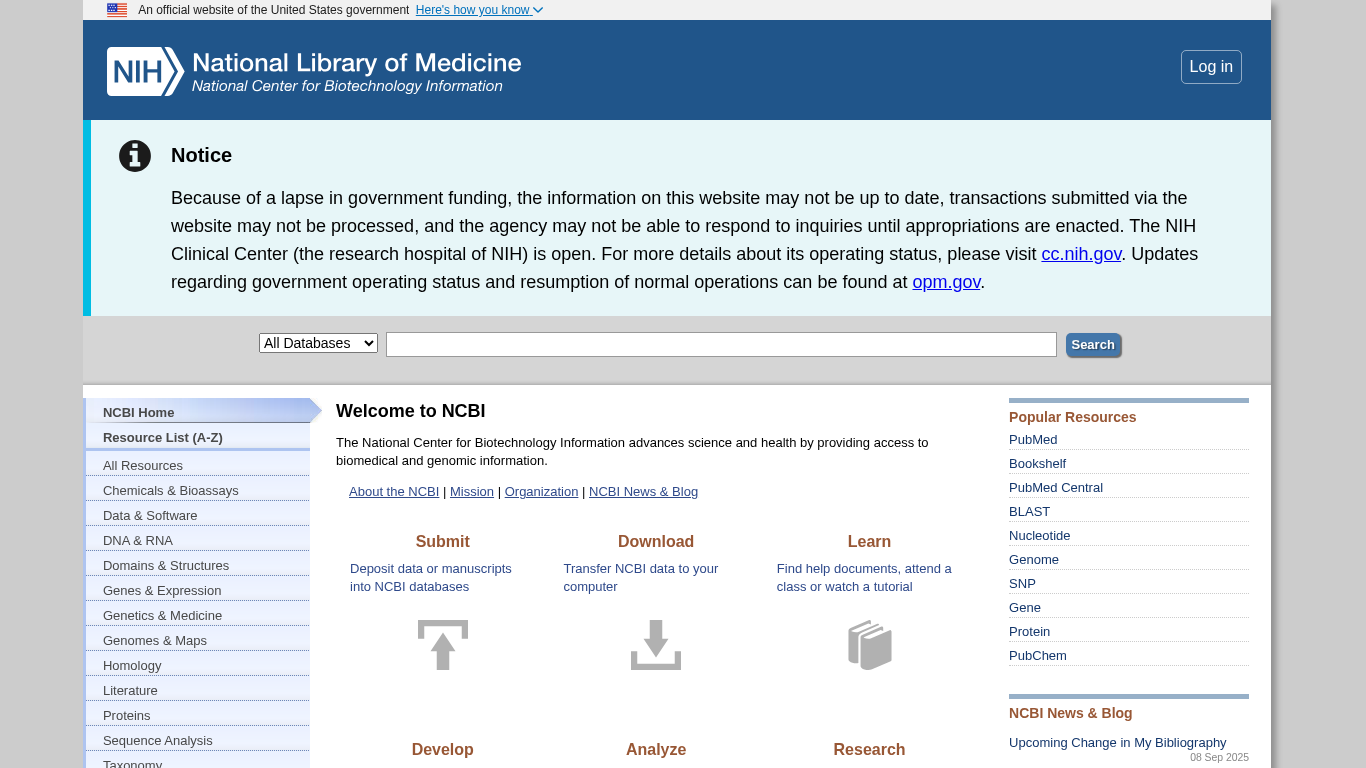Viewport: 1366px width, 768px height.
Task: Select Literature category
Action: tap(198, 690)
